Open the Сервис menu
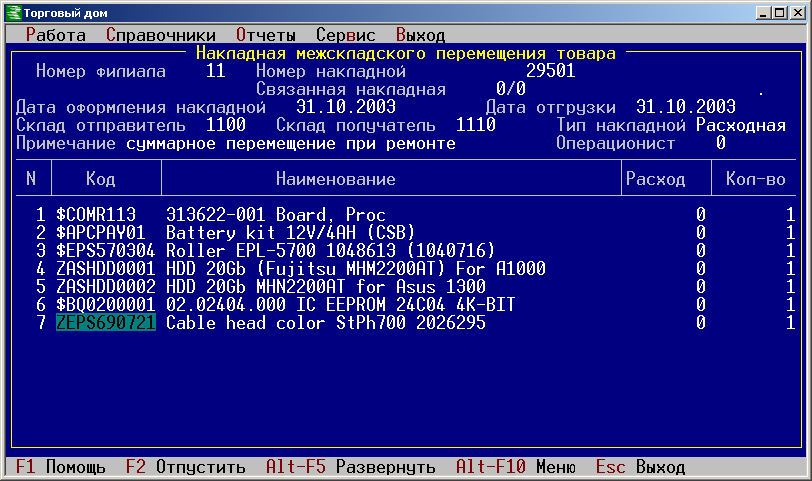 pyautogui.click(x=346, y=35)
